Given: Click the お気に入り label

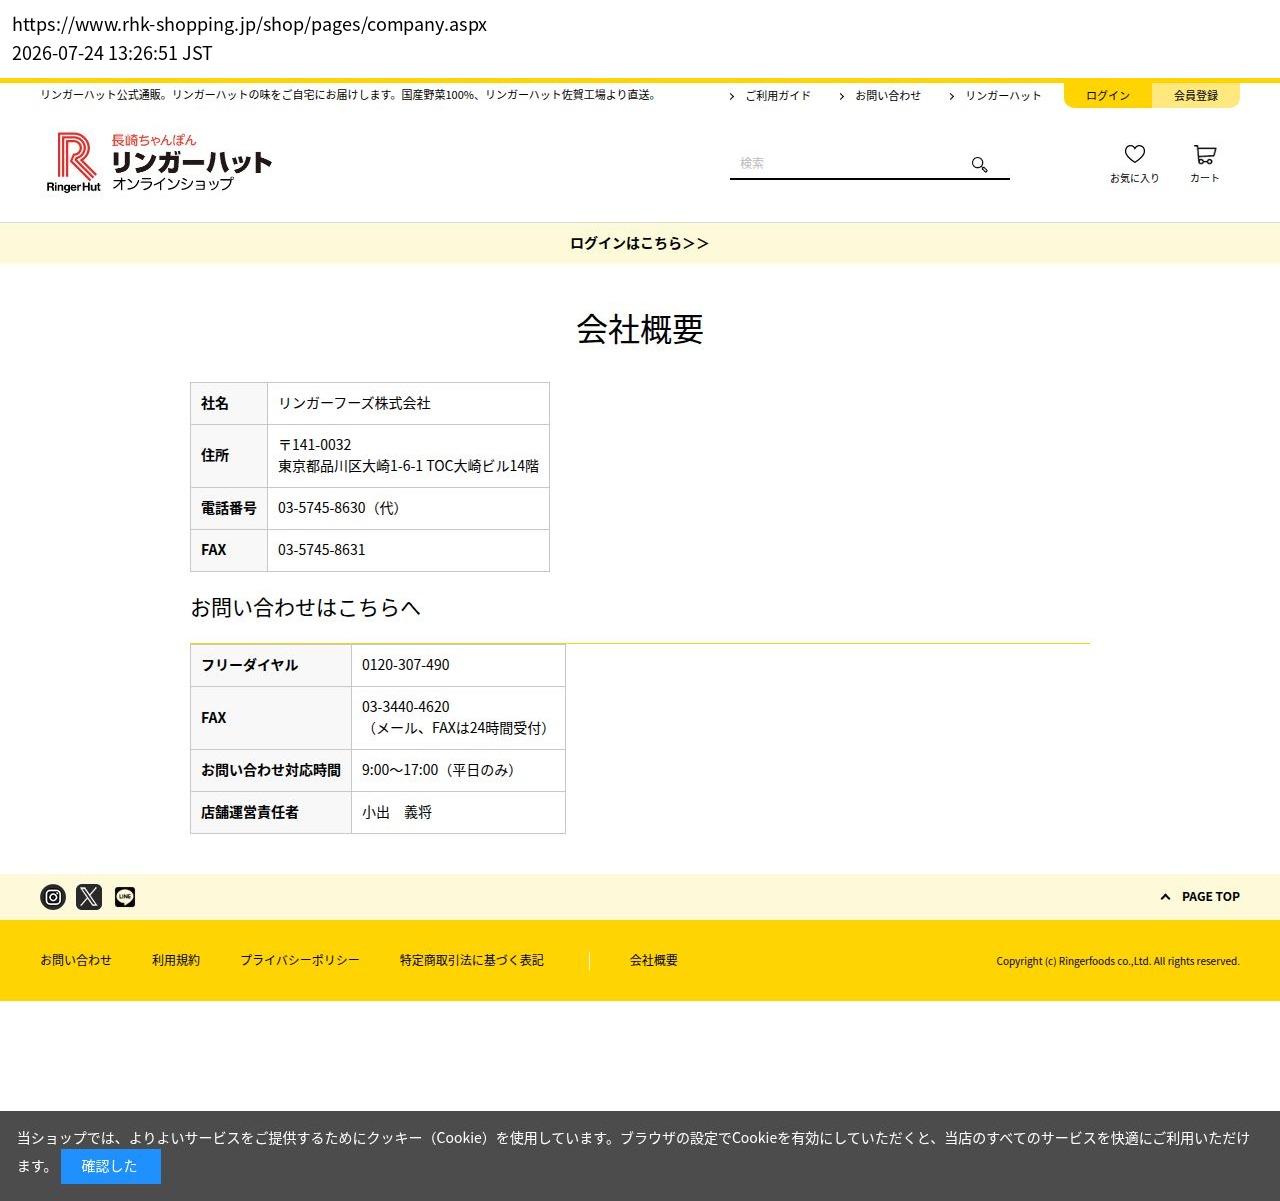Looking at the screenshot, I should [x=1135, y=178].
